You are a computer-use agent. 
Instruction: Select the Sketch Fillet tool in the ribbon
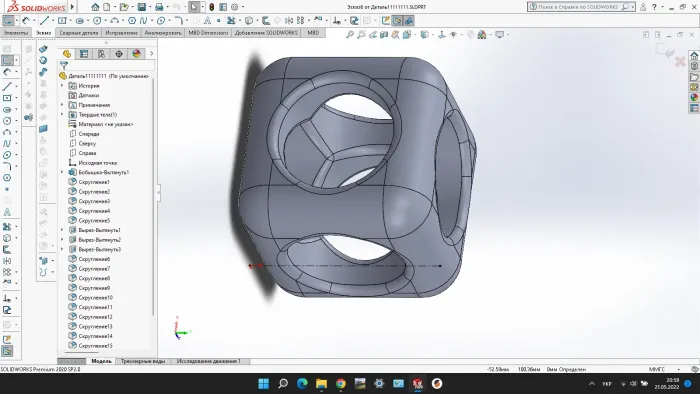point(178,21)
